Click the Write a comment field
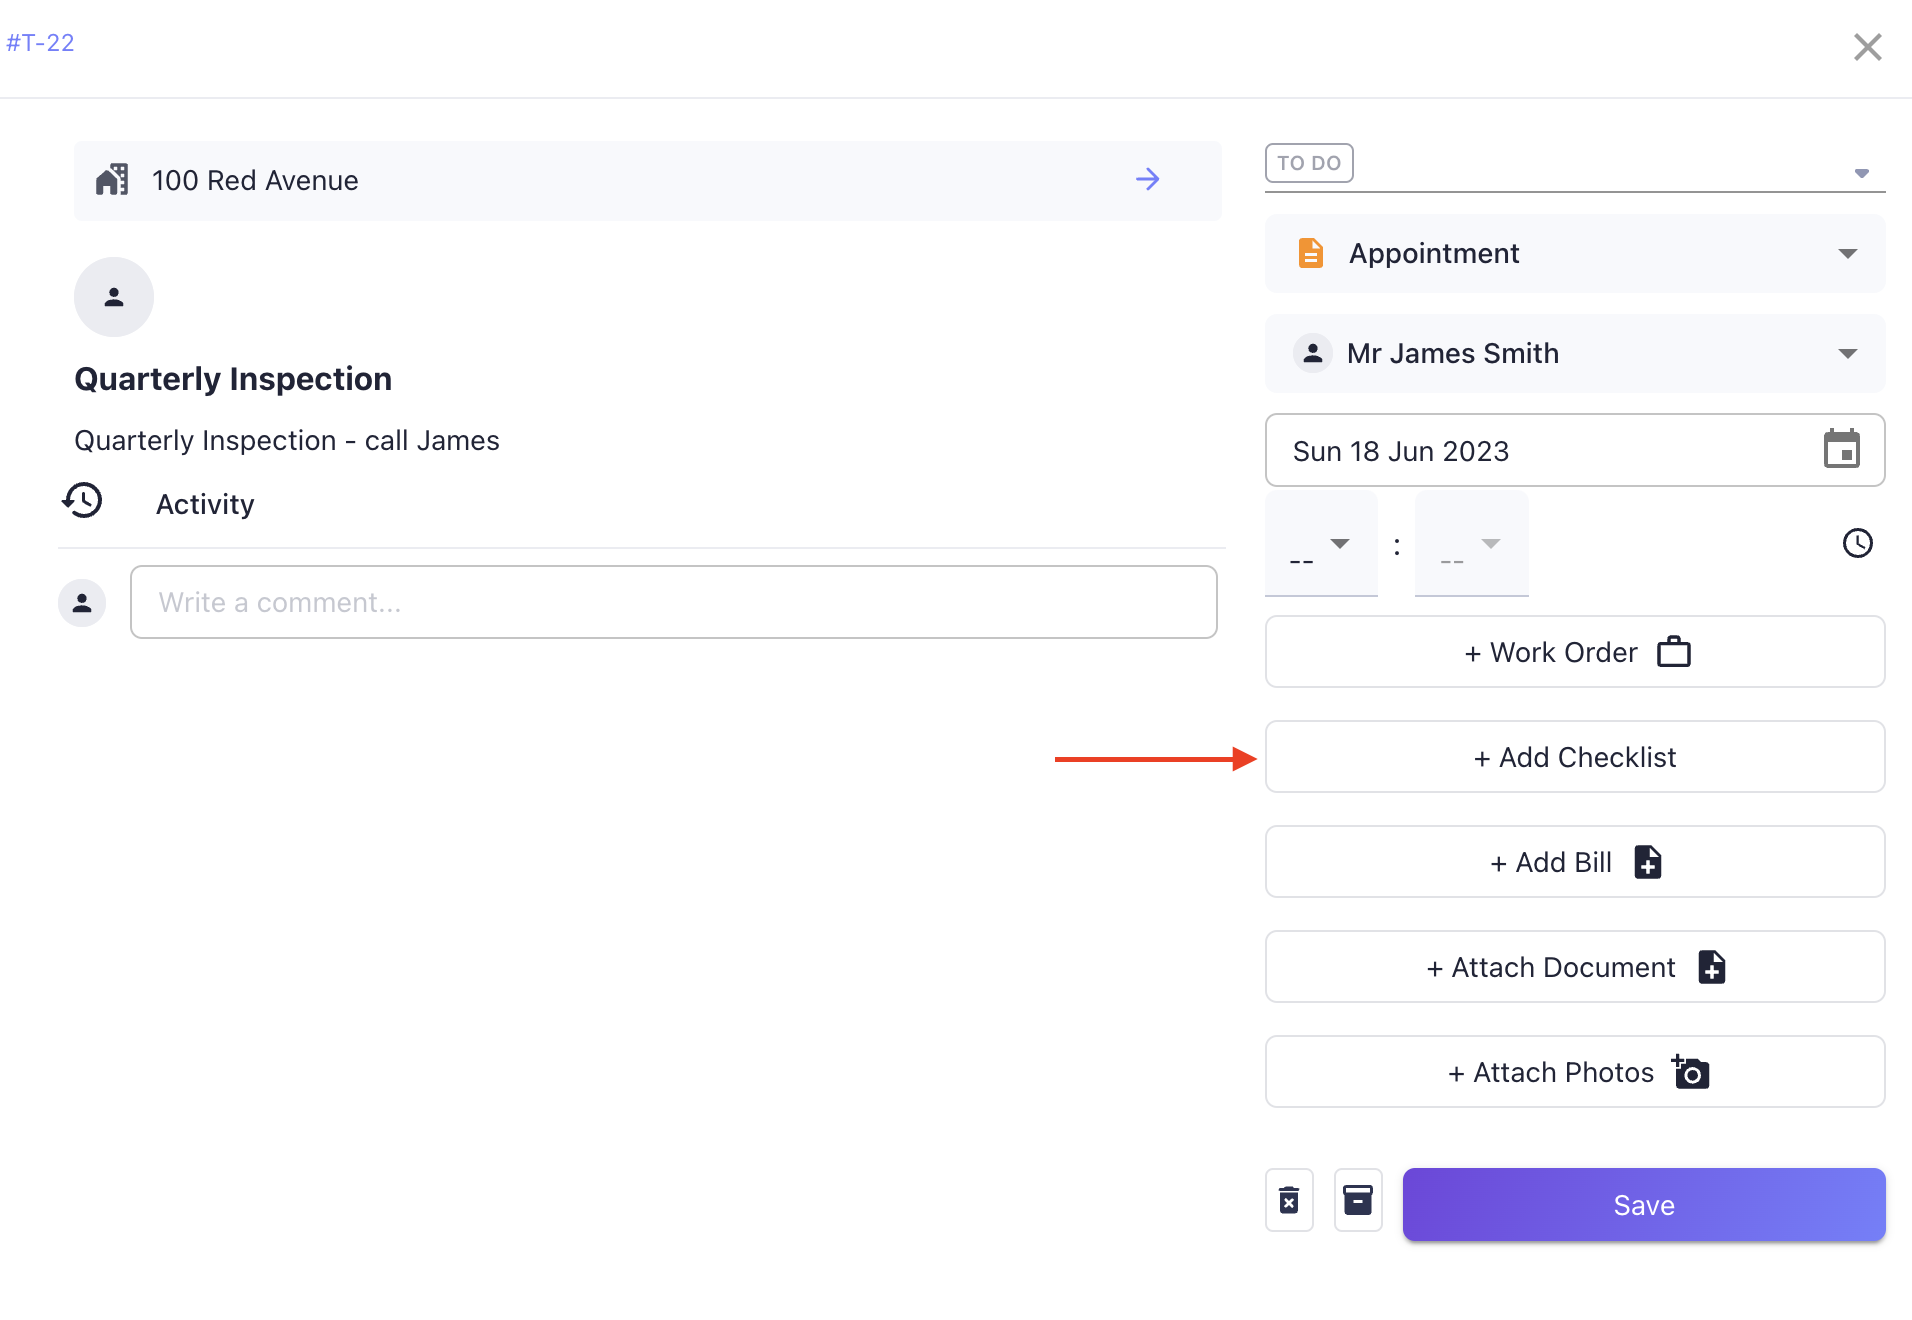The image size is (1912, 1320). click(673, 601)
